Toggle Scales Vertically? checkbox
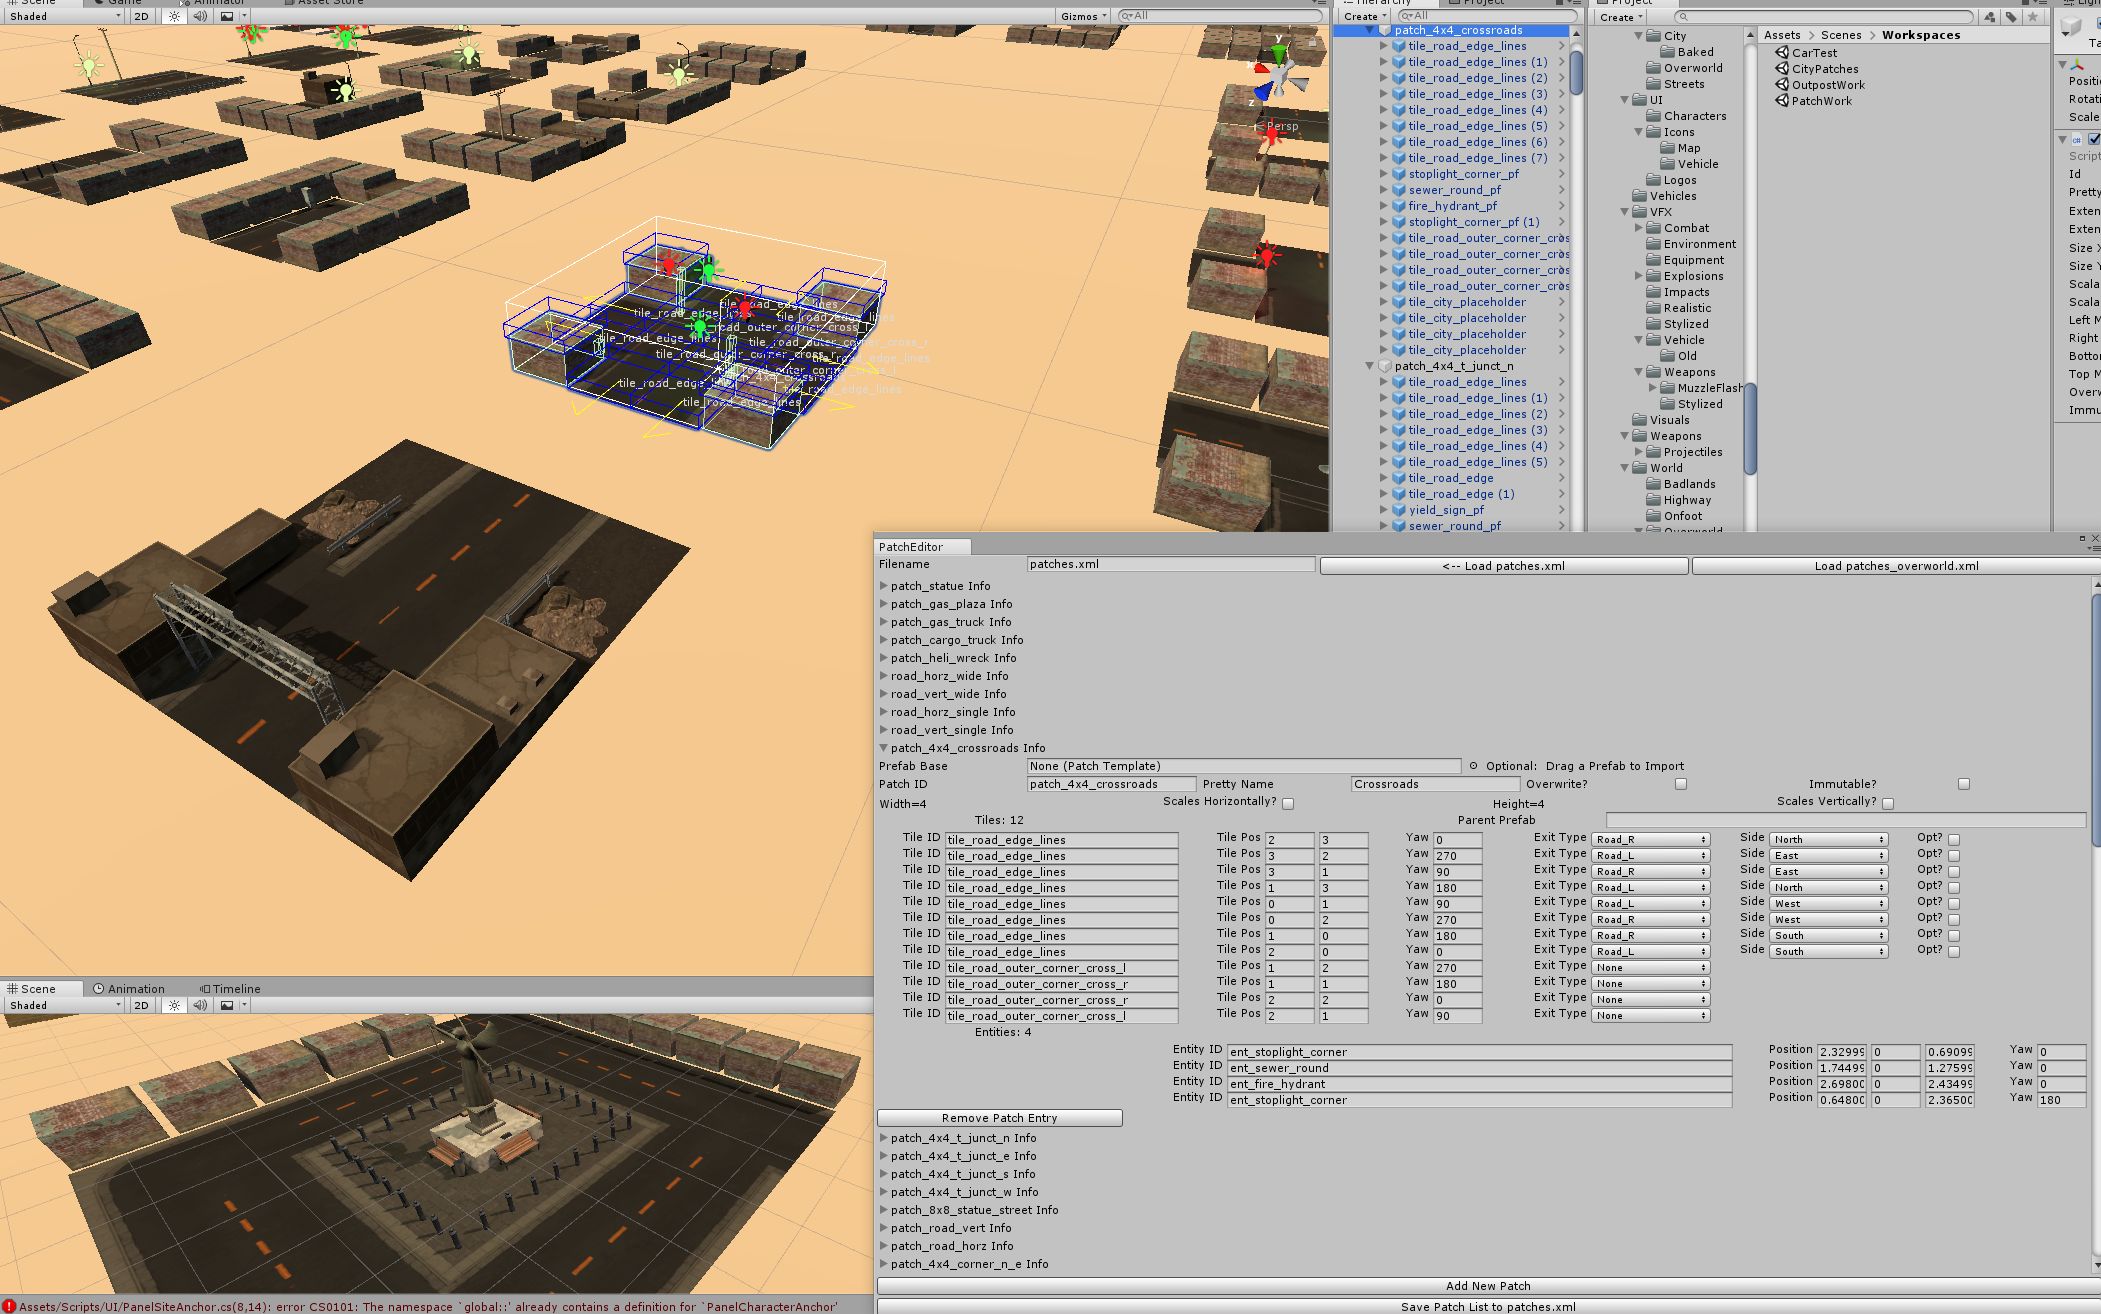 coord(1888,803)
